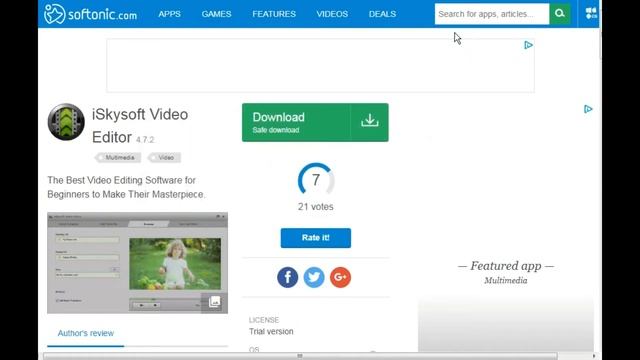Open the VIDEOS menu
The image size is (640, 360).
pyautogui.click(x=332, y=14)
